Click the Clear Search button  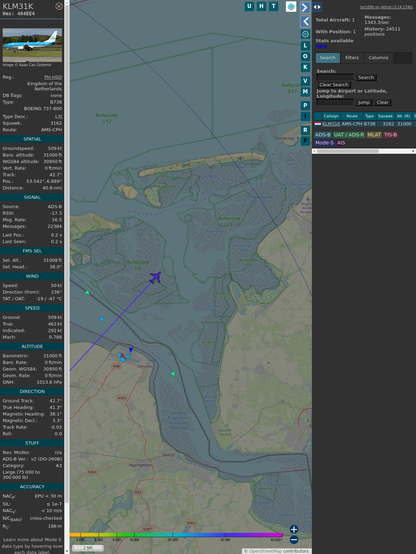(334, 85)
